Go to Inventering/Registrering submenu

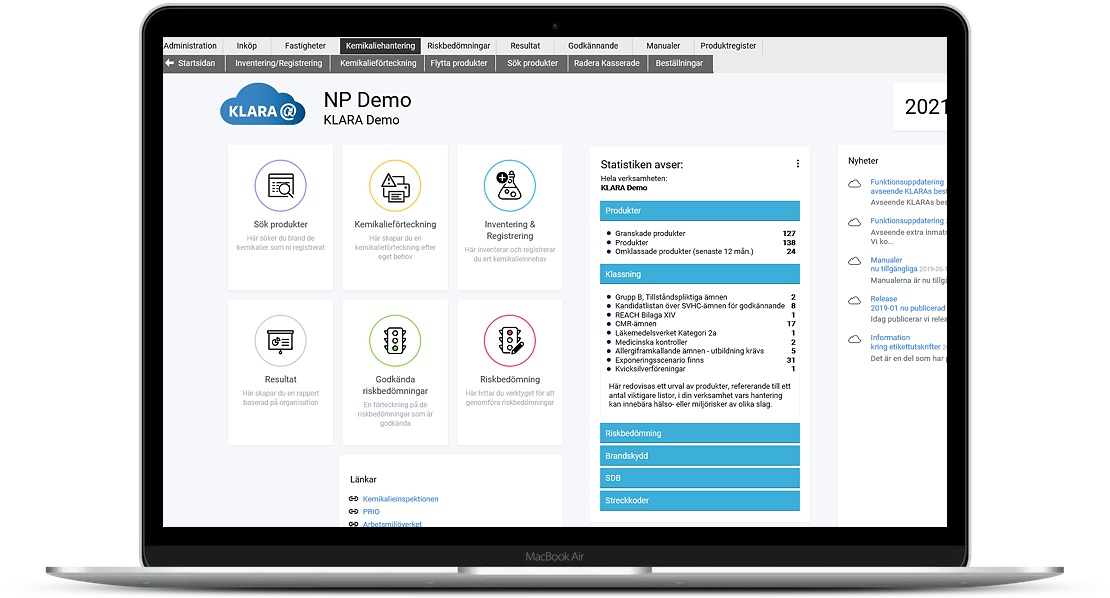tap(279, 64)
